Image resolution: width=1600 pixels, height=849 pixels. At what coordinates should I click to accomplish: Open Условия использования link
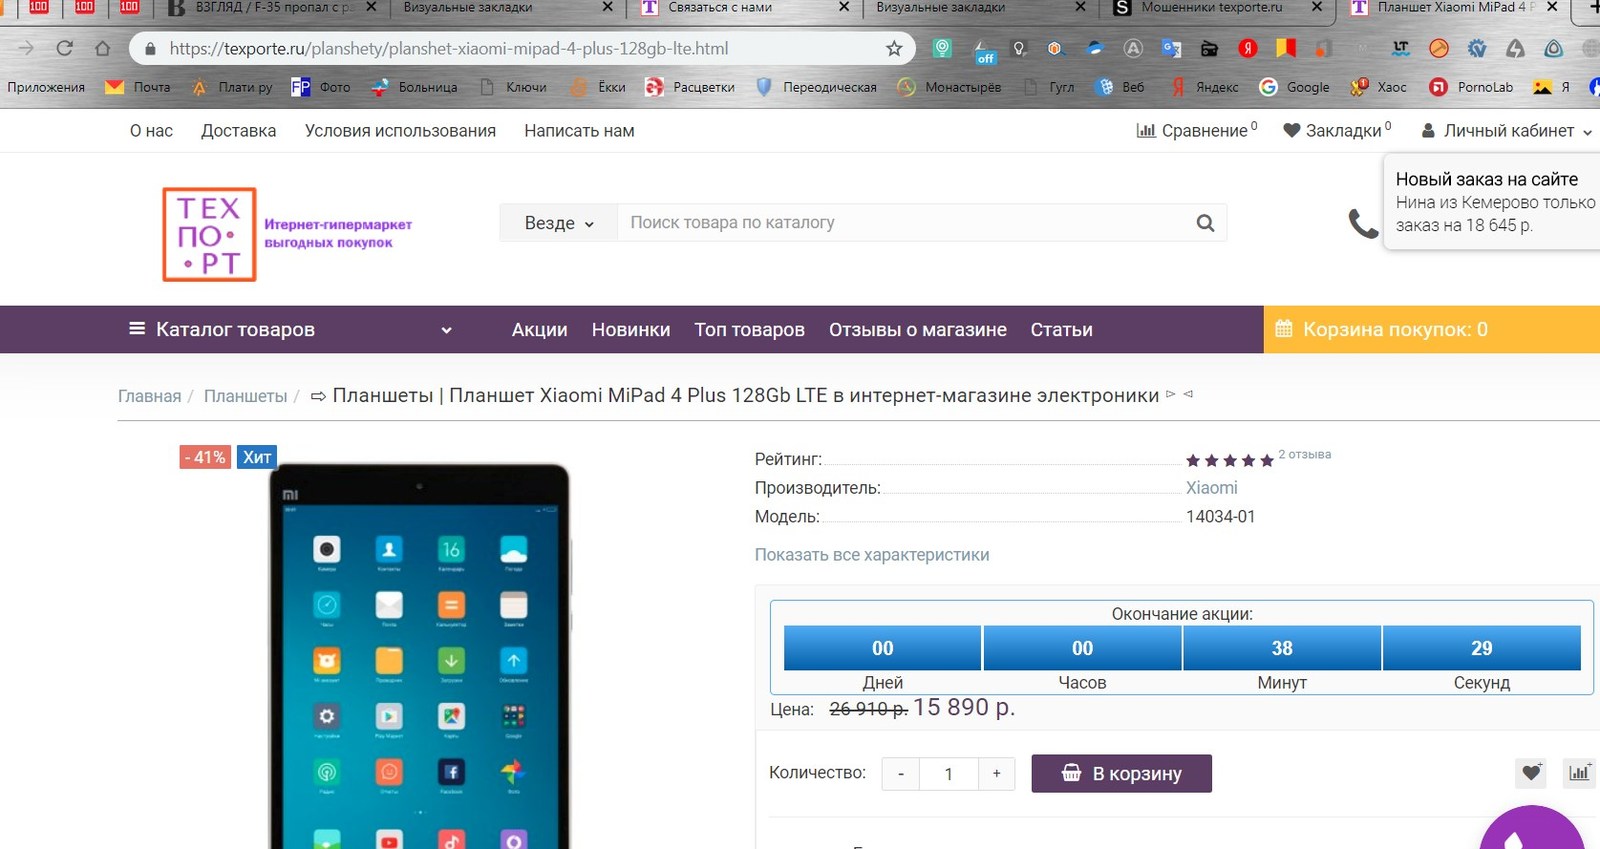400,130
